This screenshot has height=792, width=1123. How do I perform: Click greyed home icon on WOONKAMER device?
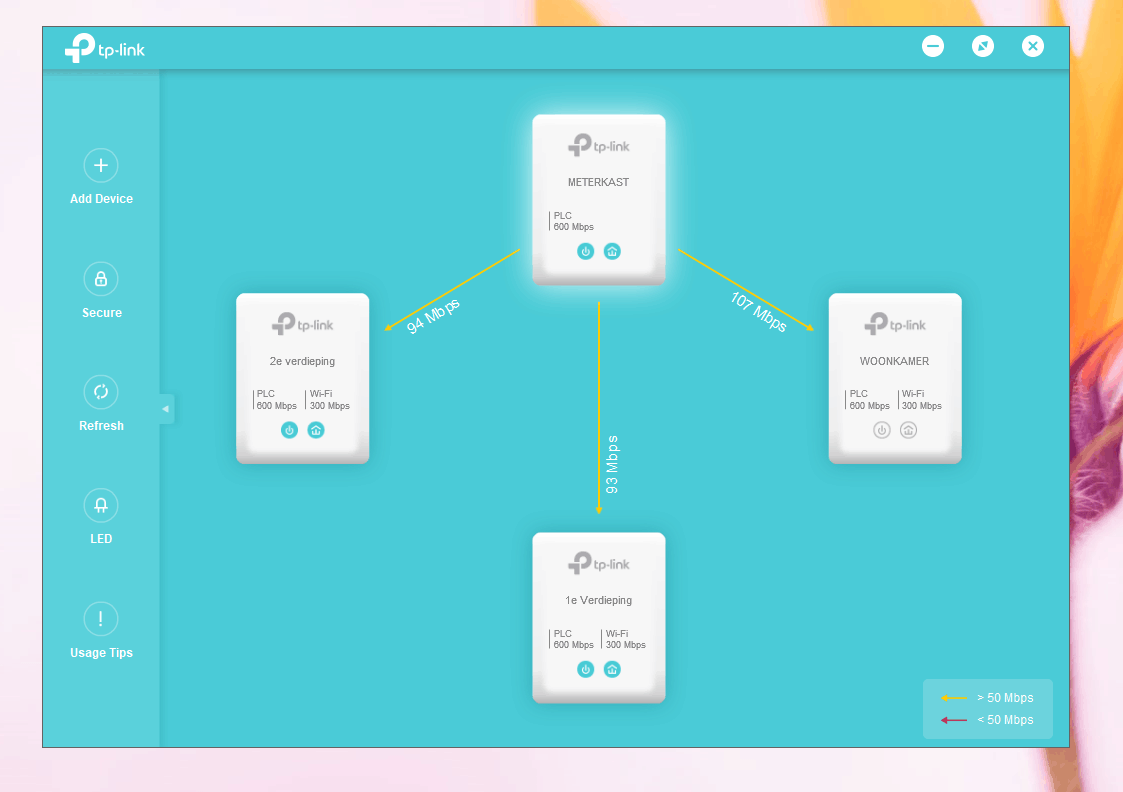[x=908, y=430]
